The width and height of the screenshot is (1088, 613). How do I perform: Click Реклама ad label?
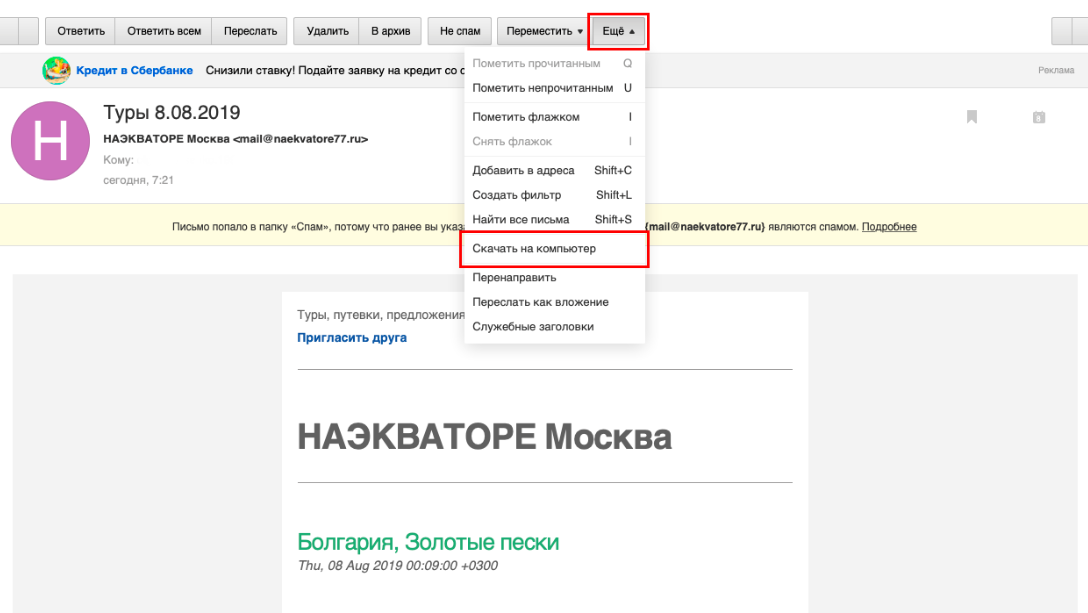(x=1056, y=70)
